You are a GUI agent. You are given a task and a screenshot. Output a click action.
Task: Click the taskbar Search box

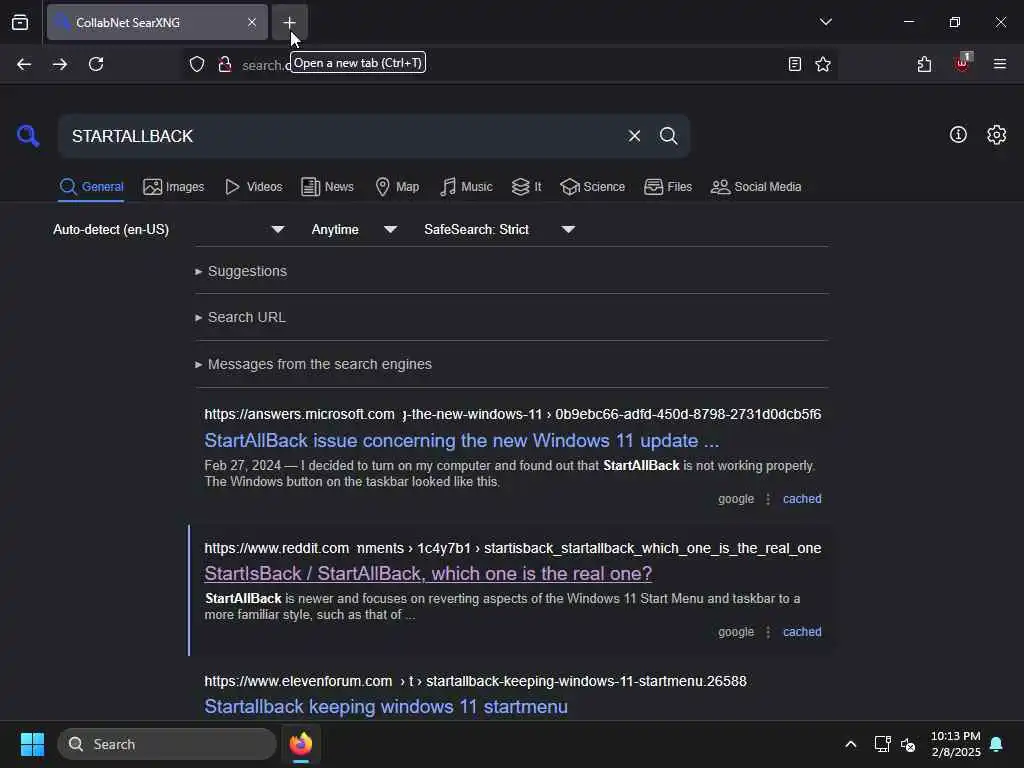pos(167,744)
